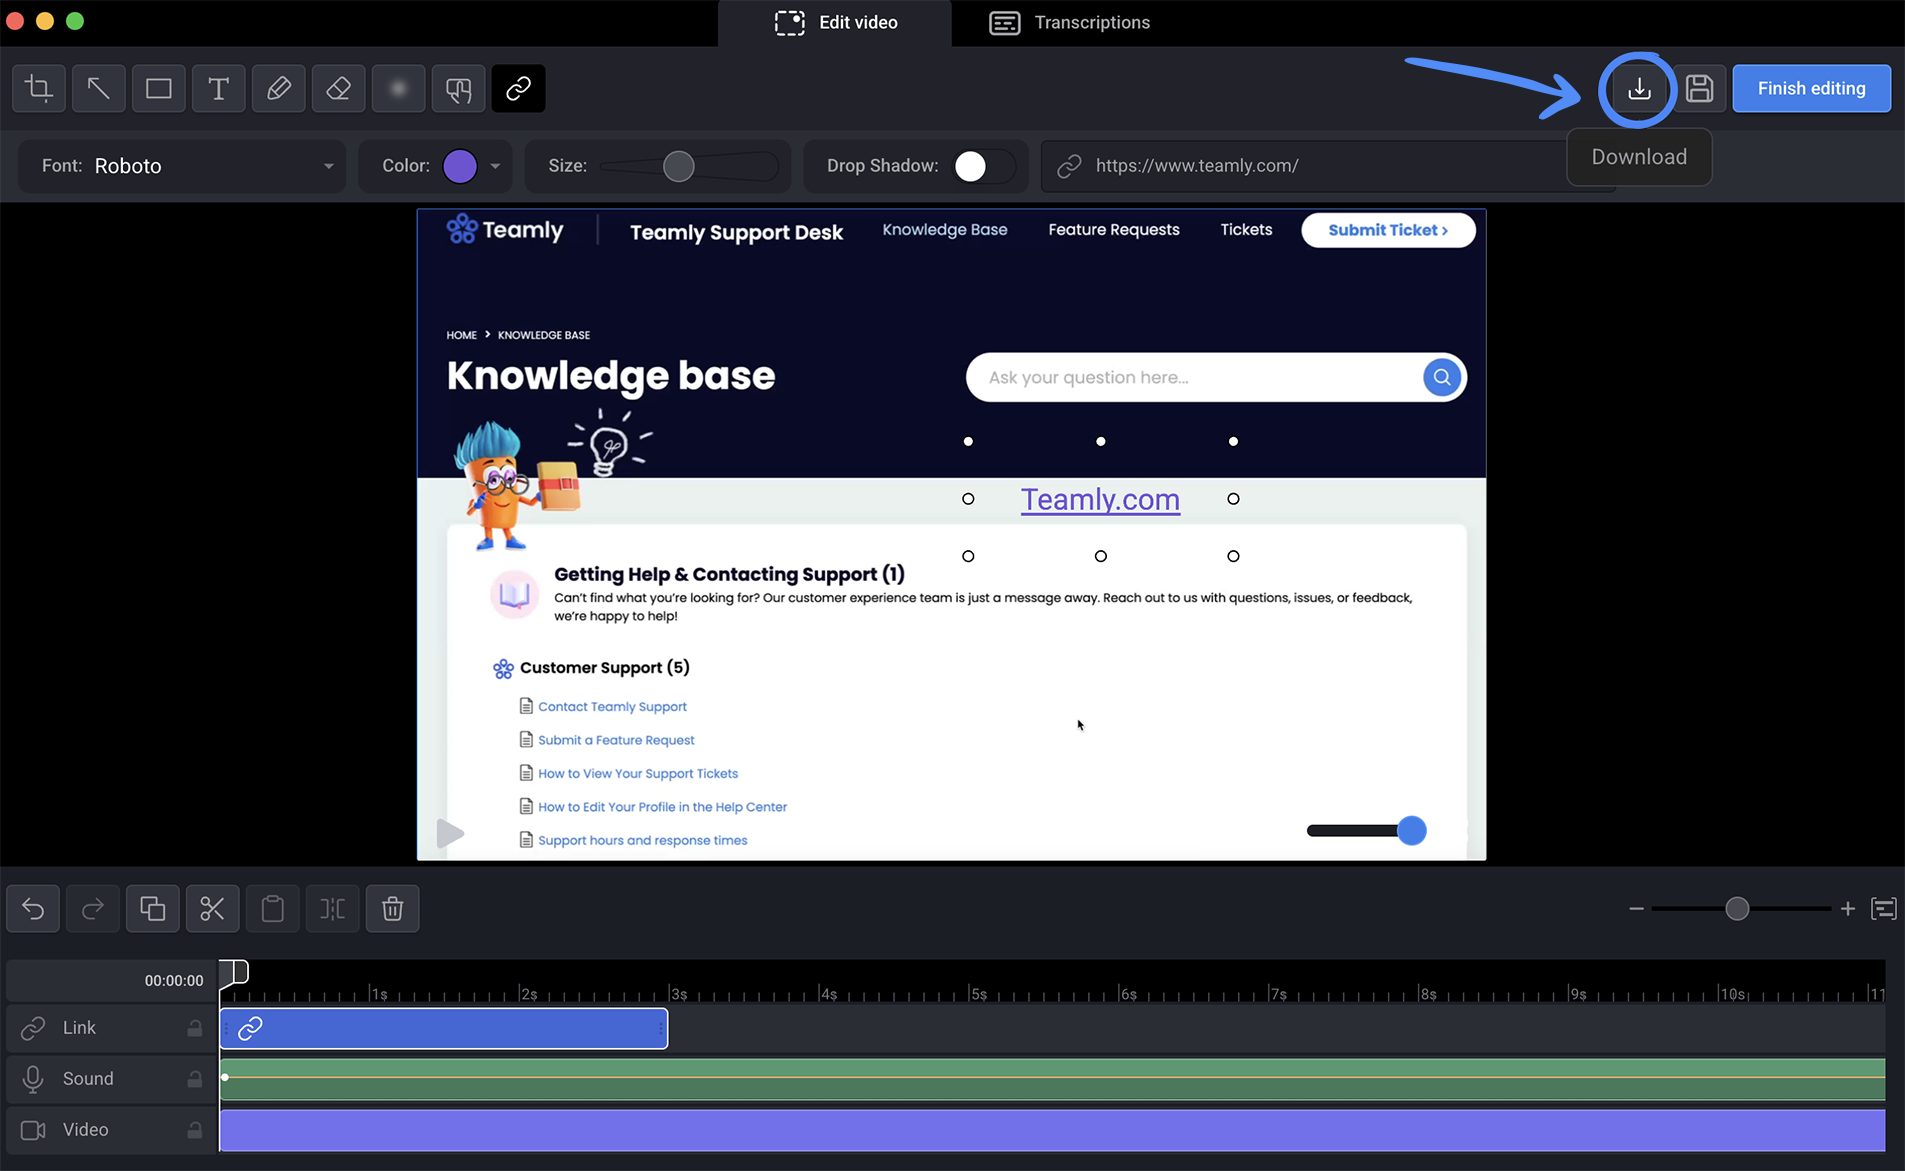This screenshot has height=1171, width=1905.
Task: Click the timeline playhead marker
Action: 234,971
